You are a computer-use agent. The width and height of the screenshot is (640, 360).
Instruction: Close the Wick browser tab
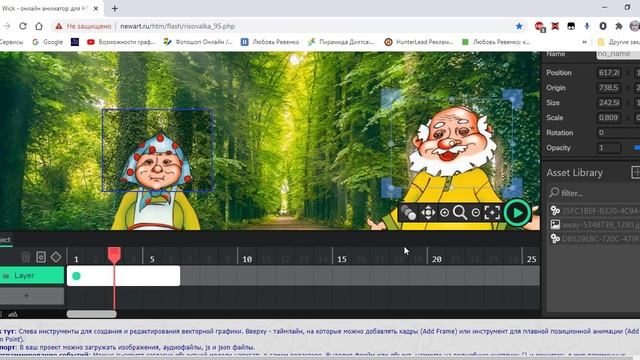[96, 9]
